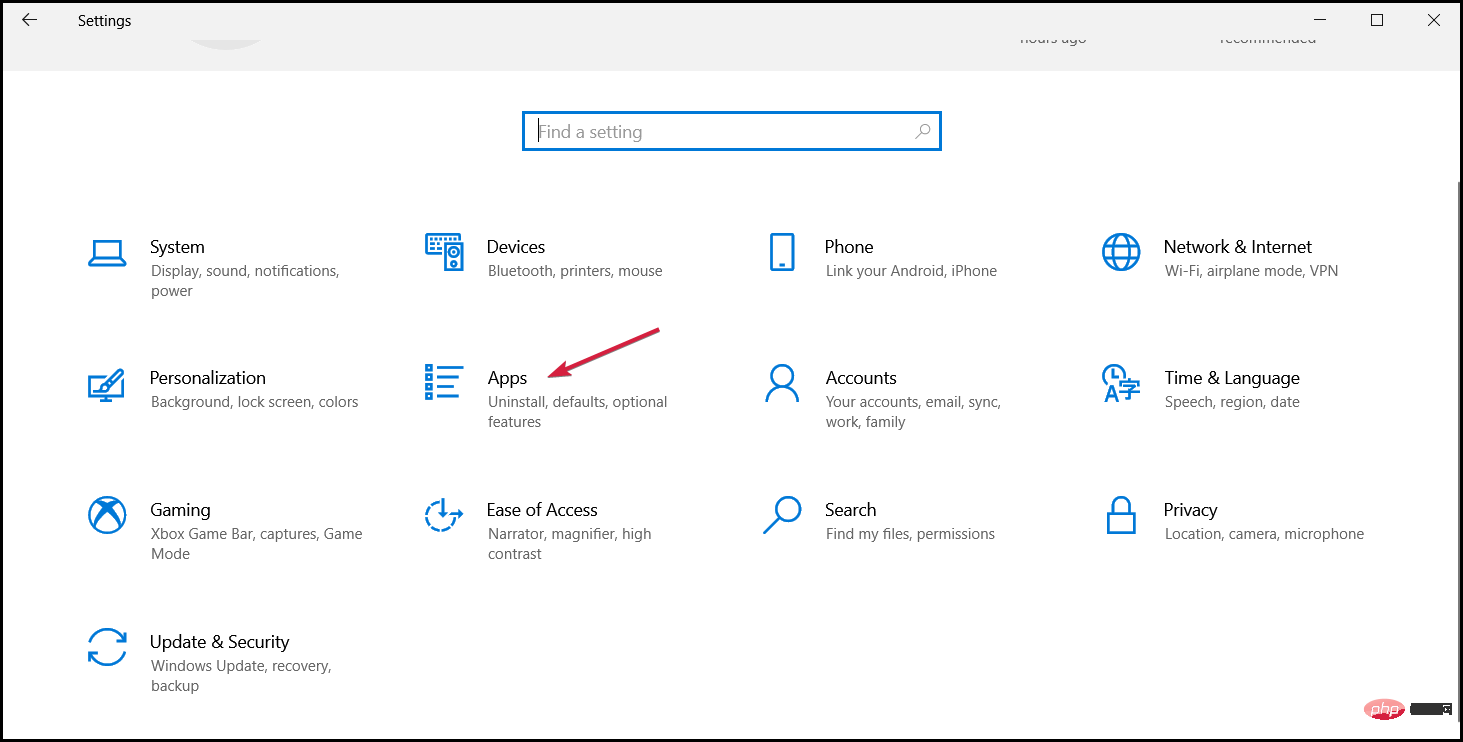Go to the Devices heading
This screenshot has width=1463, height=742.
tap(516, 247)
